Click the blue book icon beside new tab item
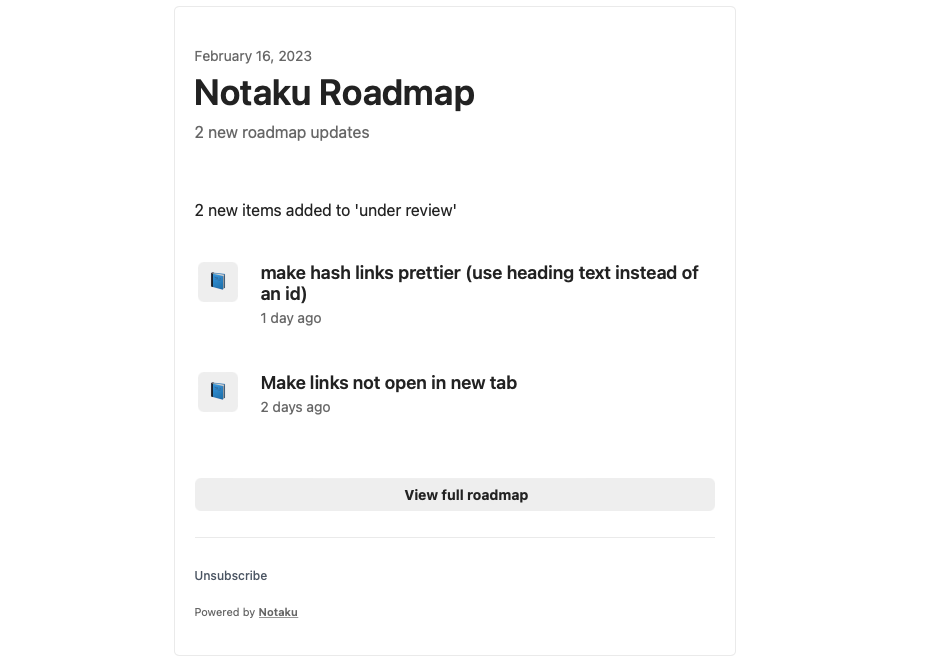The width and height of the screenshot is (942, 661). point(217,392)
